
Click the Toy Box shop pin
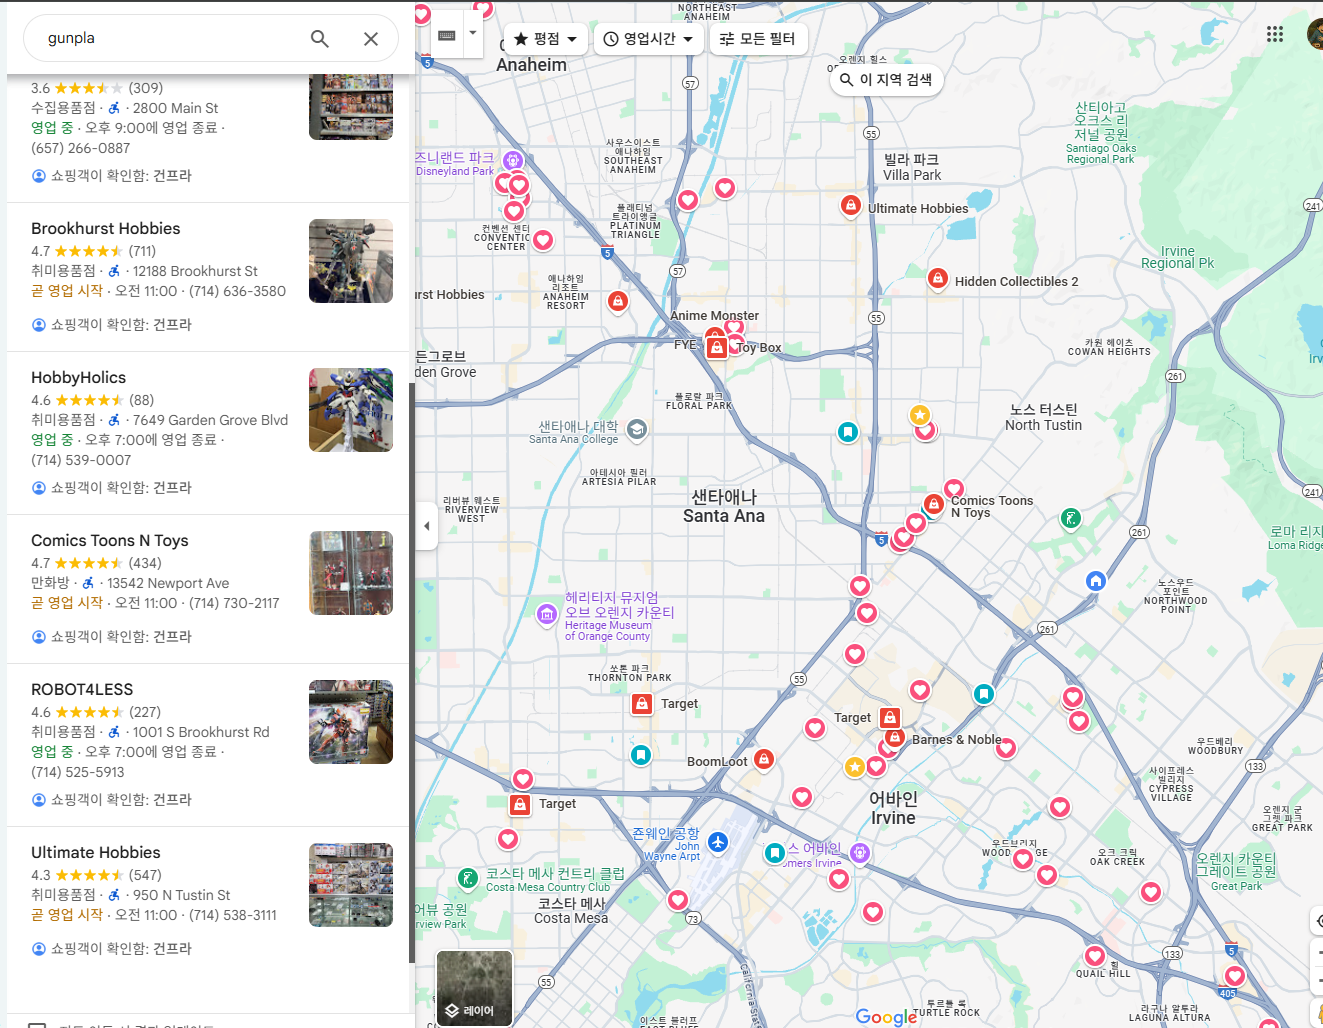717,348
